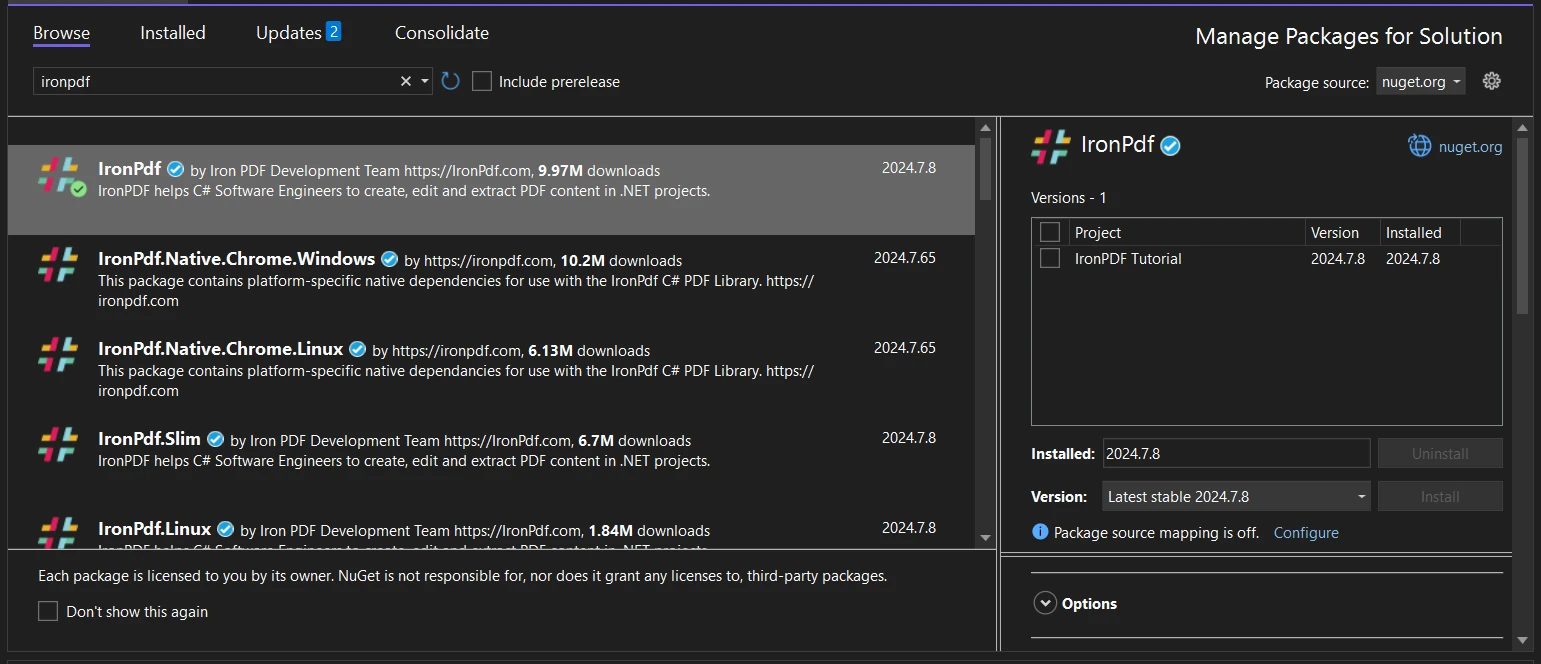Open the Package source dropdown

[x=1420, y=81]
